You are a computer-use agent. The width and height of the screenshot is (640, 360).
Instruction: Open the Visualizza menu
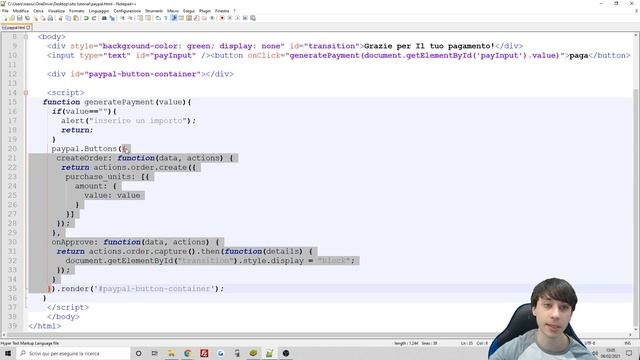tap(56, 11)
